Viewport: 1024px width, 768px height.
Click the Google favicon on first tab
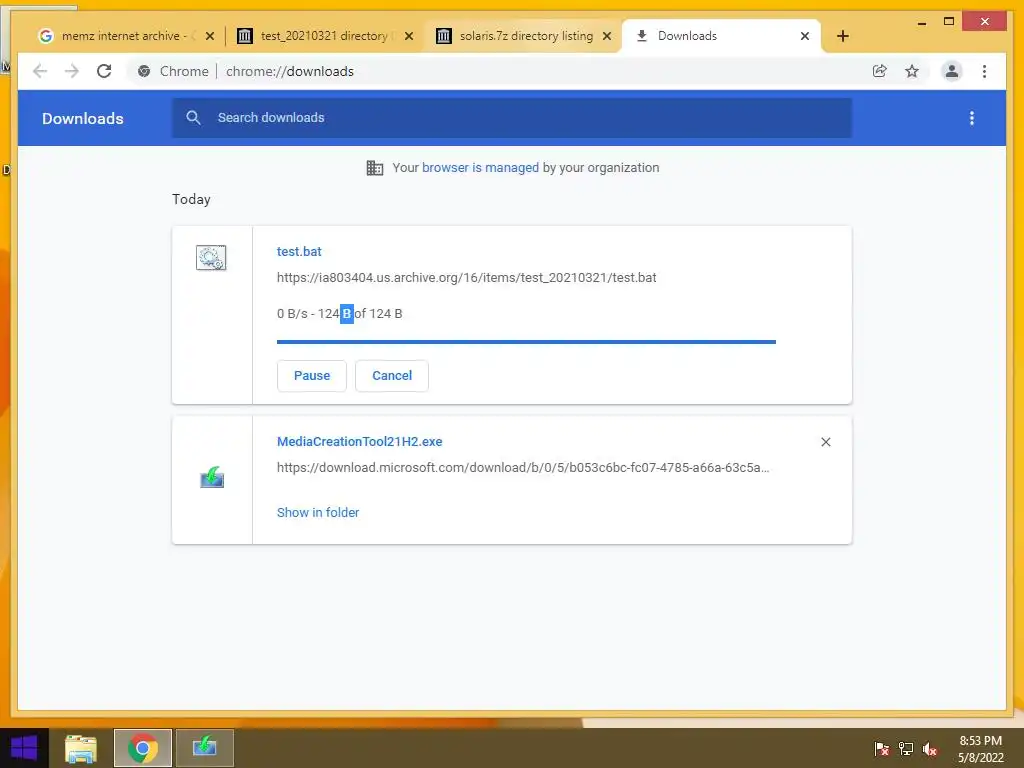tap(46, 36)
